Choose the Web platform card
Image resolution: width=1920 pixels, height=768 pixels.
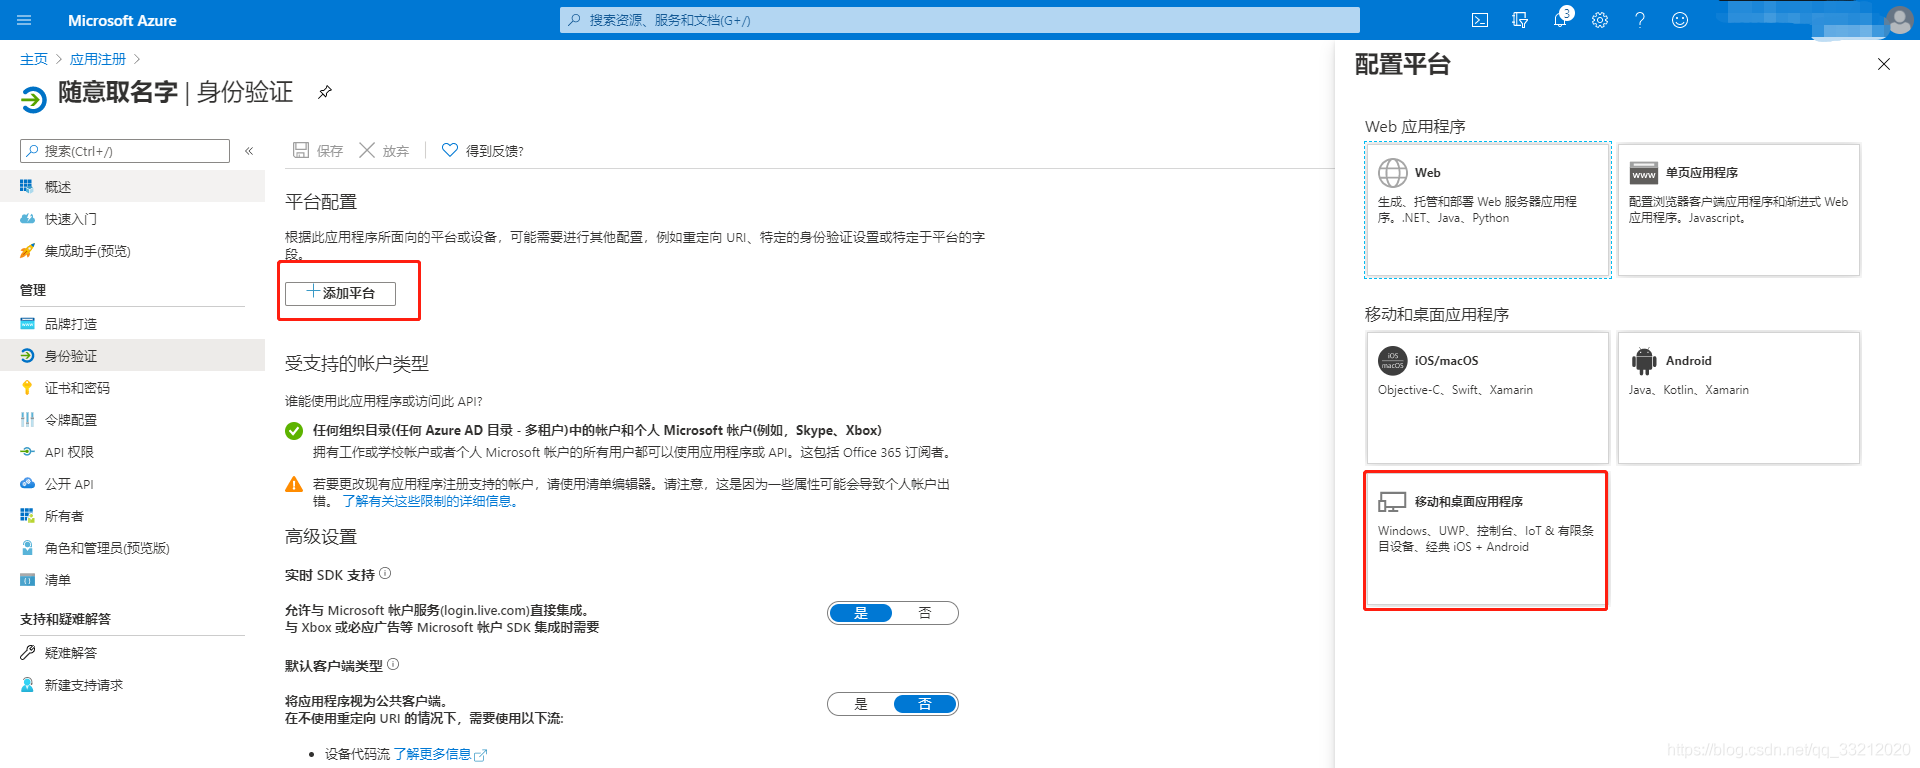(1487, 210)
